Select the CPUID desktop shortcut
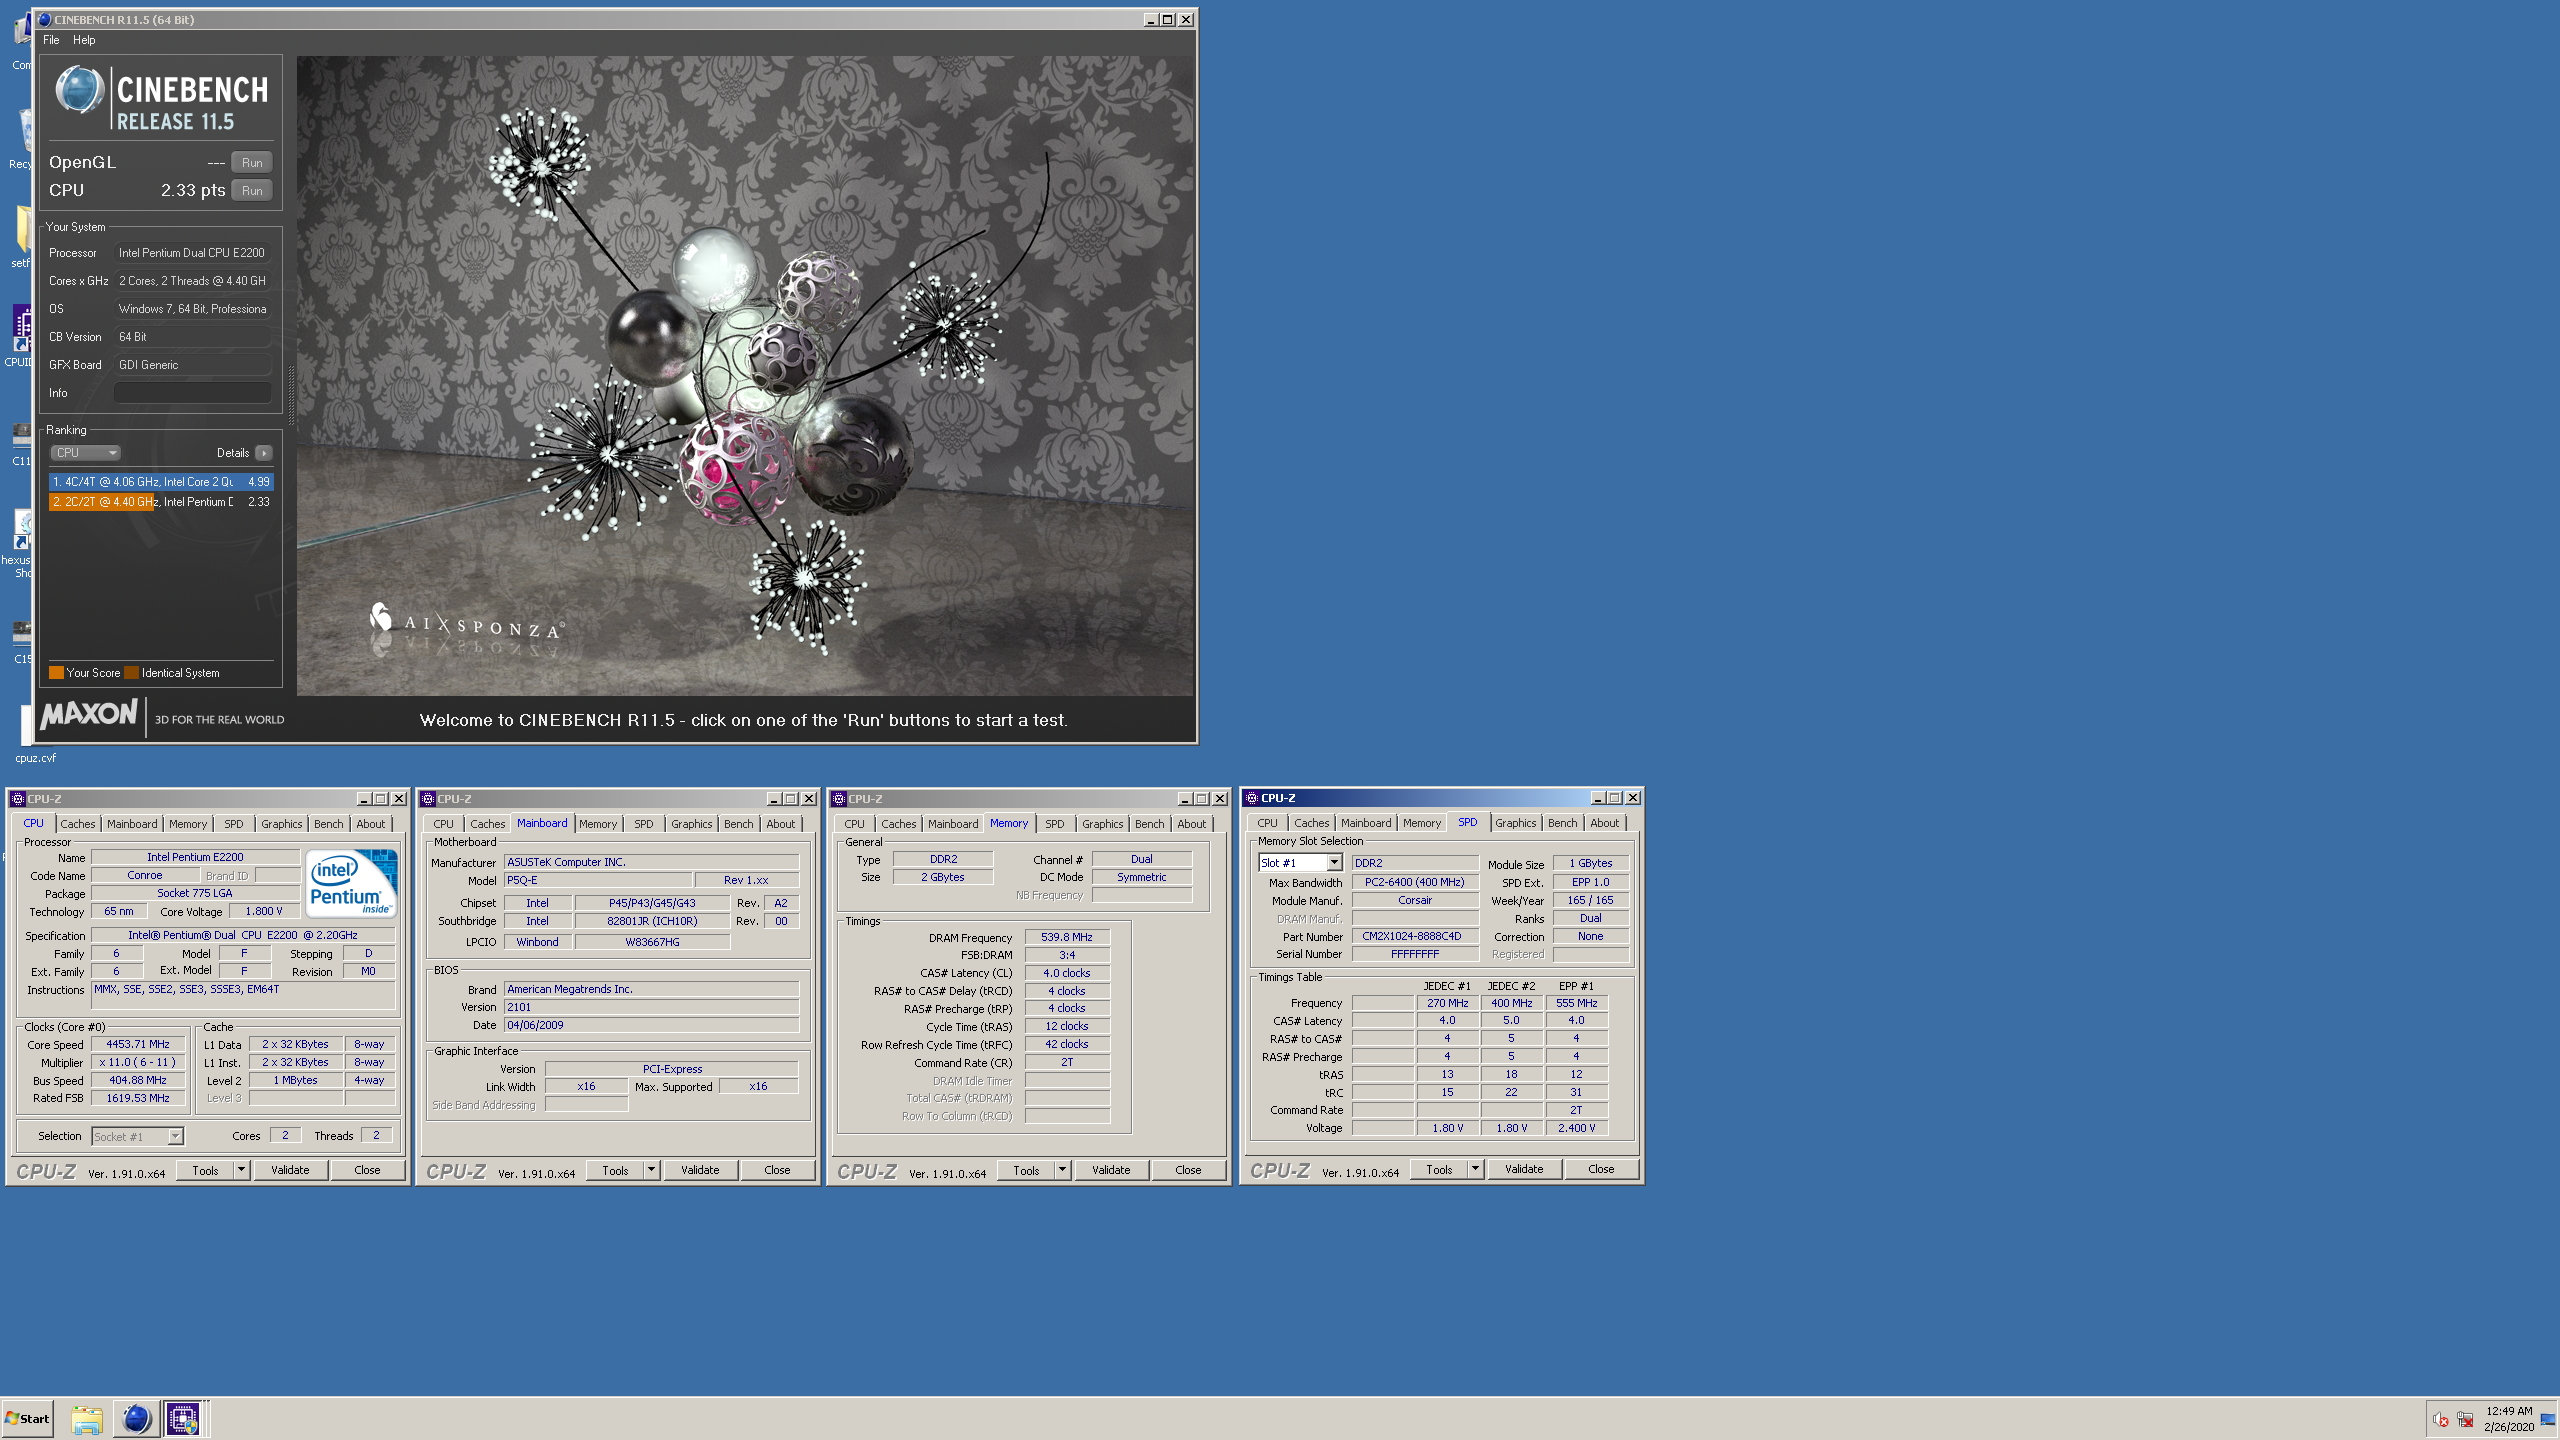The height and width of the screenshot is (1440, 2560). coord(19,337)
